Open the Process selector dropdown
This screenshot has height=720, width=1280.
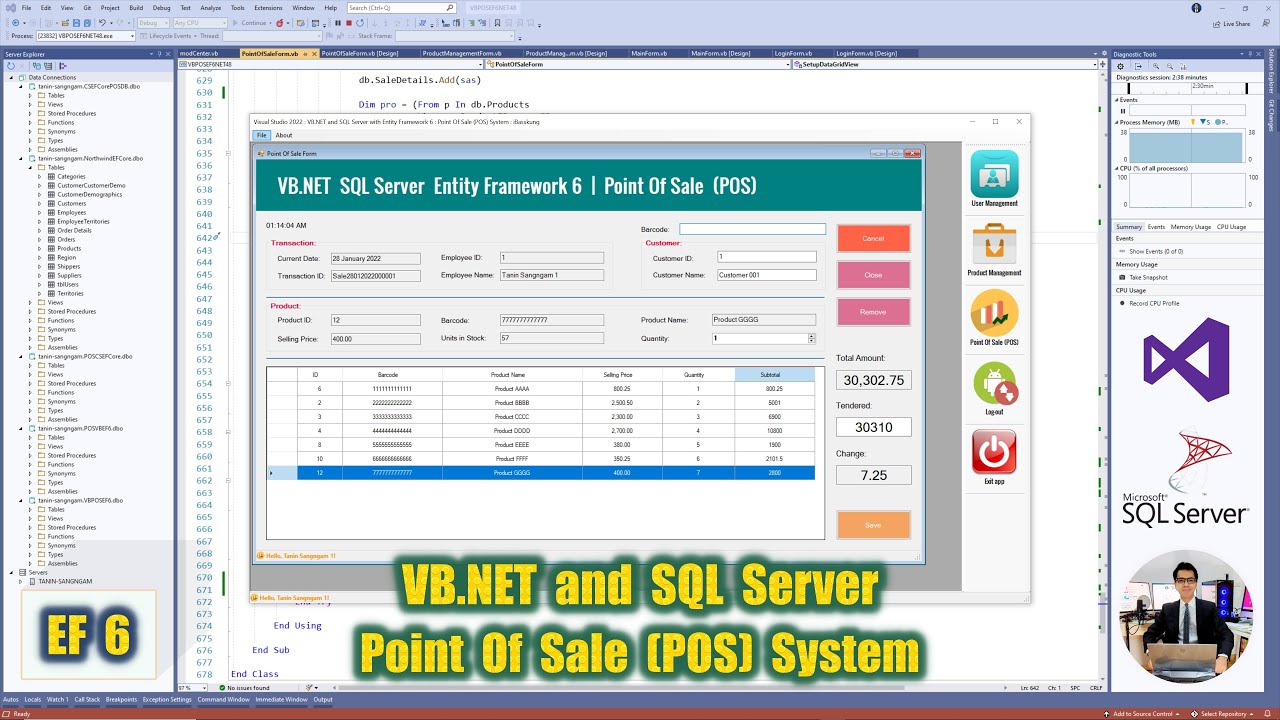88,36
